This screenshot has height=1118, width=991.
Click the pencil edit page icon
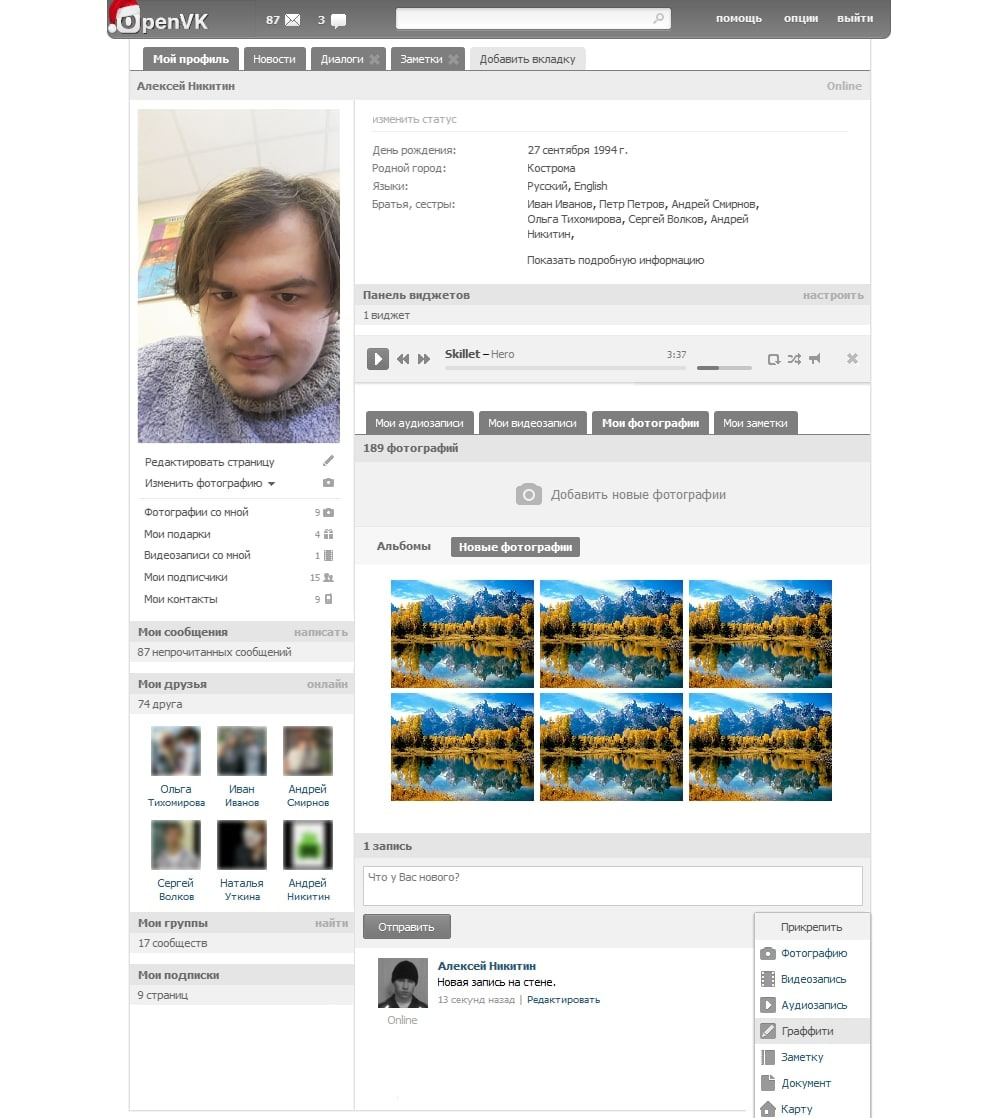pos(328,461)
